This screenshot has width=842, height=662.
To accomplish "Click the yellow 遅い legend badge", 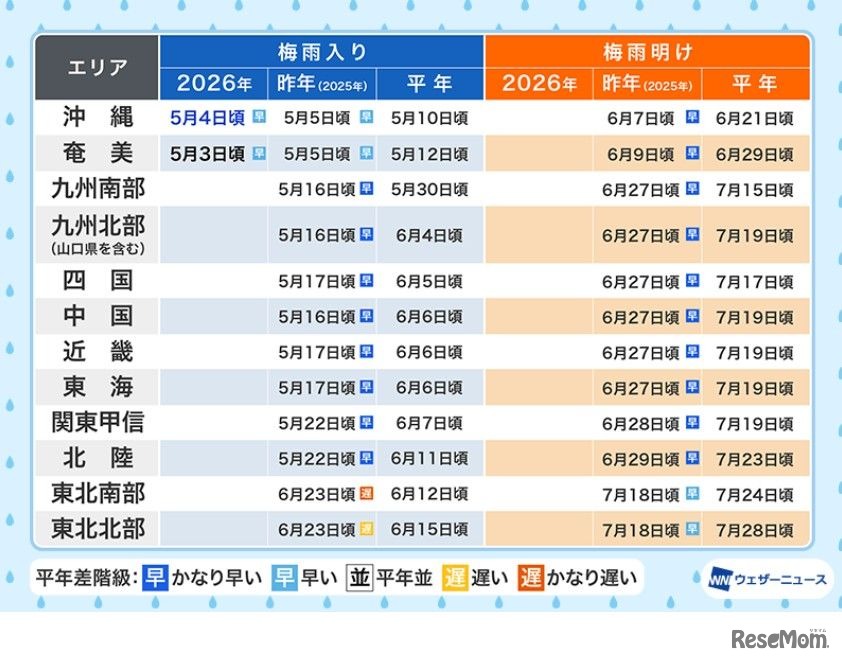I will pyautogui.click(x=455, y=578).
